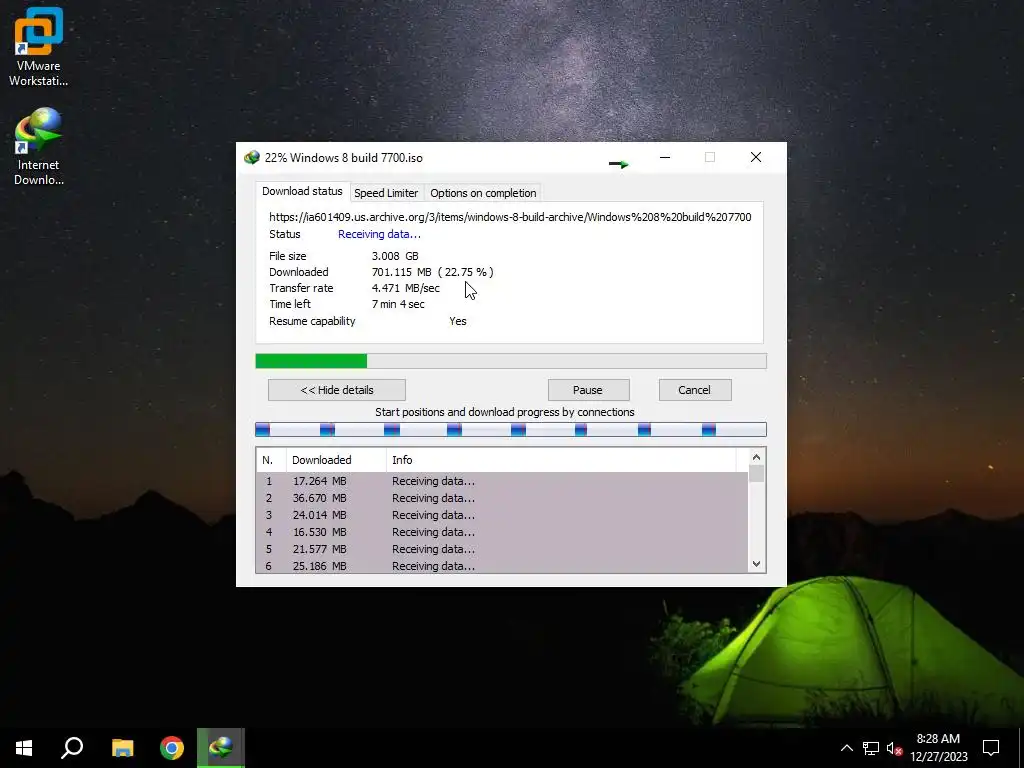Viewport: 1024px width, 768px height.
Task: Open the VMware Workstation desktop shortcut
Action: [39, 47]
